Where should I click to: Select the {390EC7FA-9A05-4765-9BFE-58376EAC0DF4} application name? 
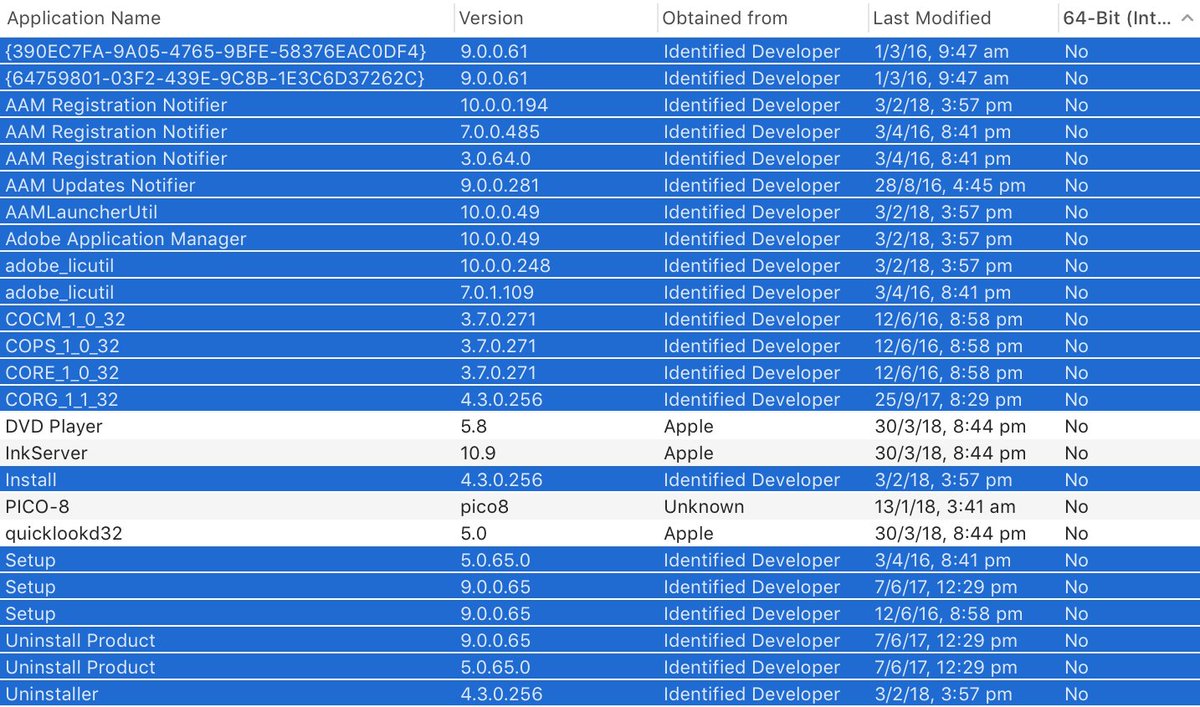[x=216, y=51]
